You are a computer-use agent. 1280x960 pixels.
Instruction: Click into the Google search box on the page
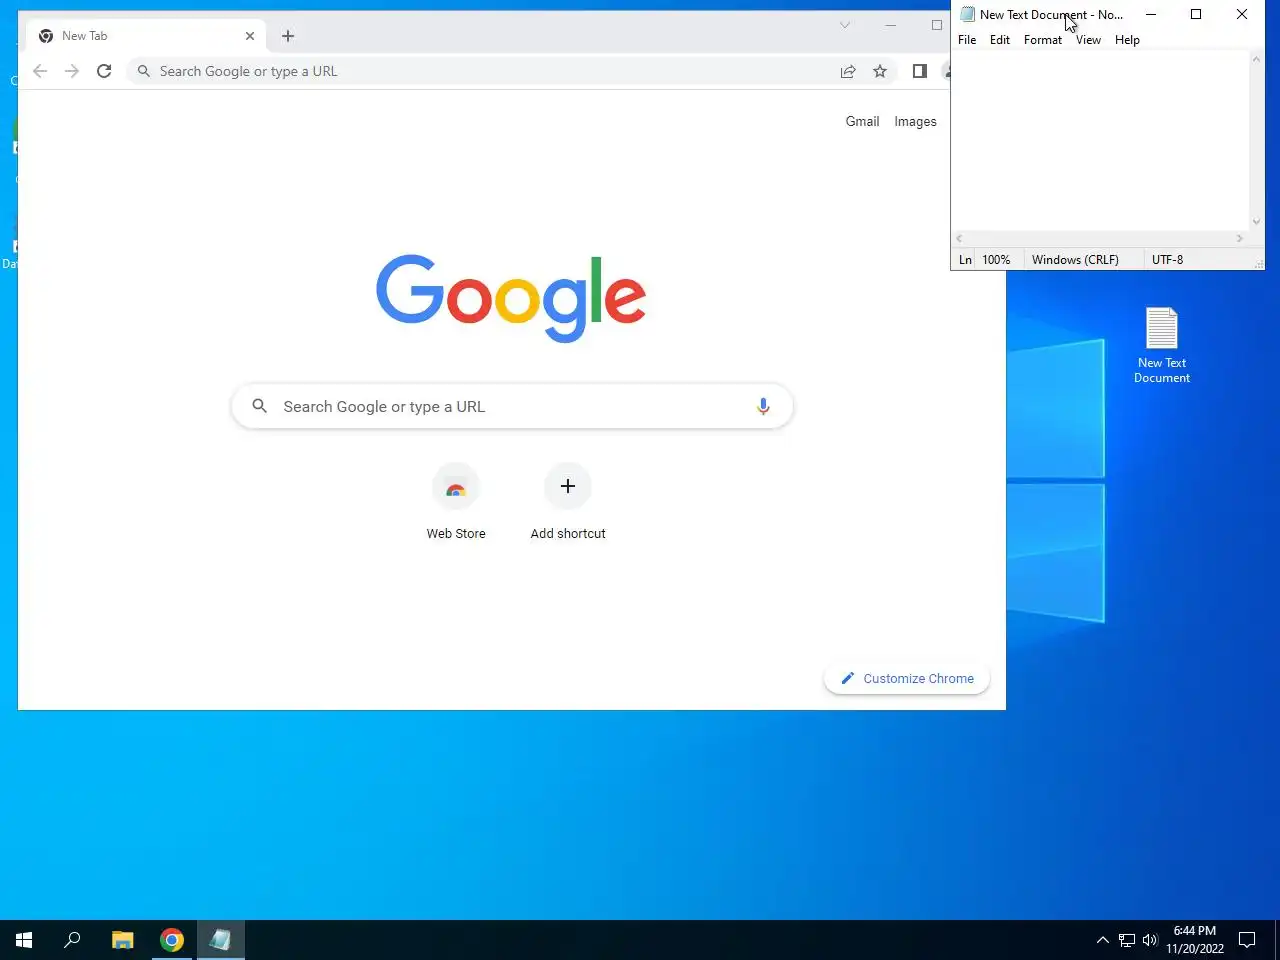coord(512,406)
